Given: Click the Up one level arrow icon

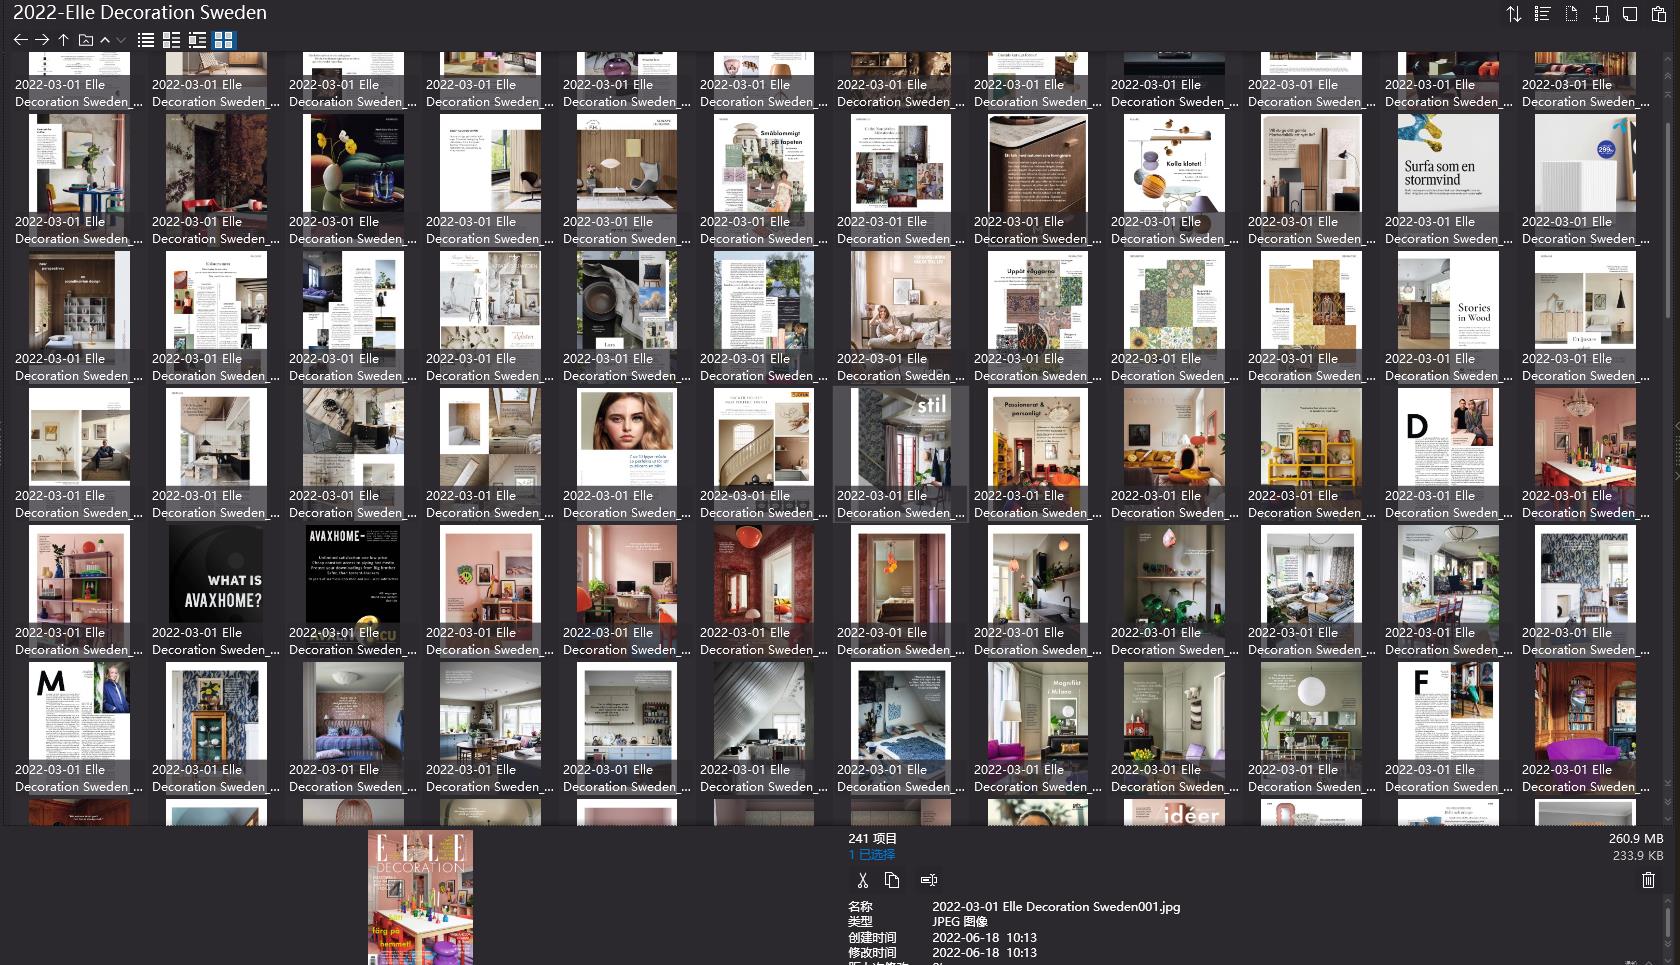Looking at the screenshot, I should 63,40.
